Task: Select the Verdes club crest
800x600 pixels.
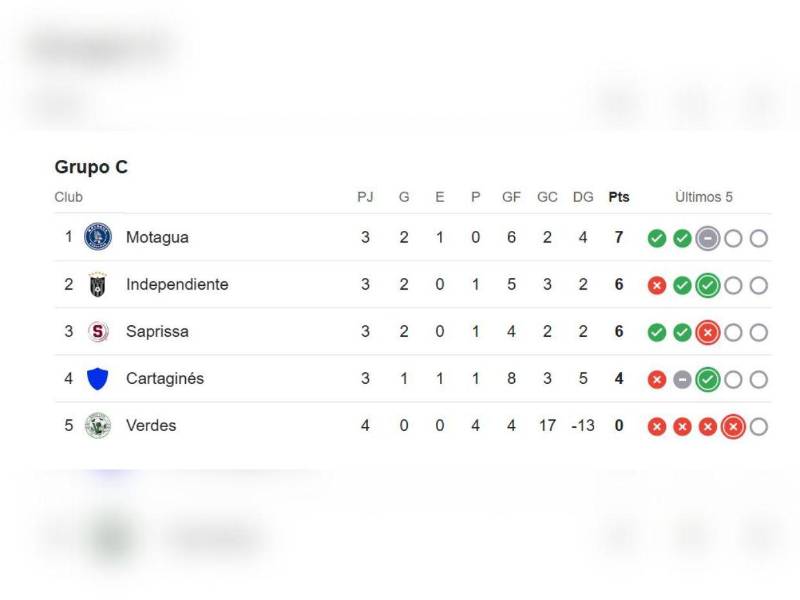Action: (97, 425)
